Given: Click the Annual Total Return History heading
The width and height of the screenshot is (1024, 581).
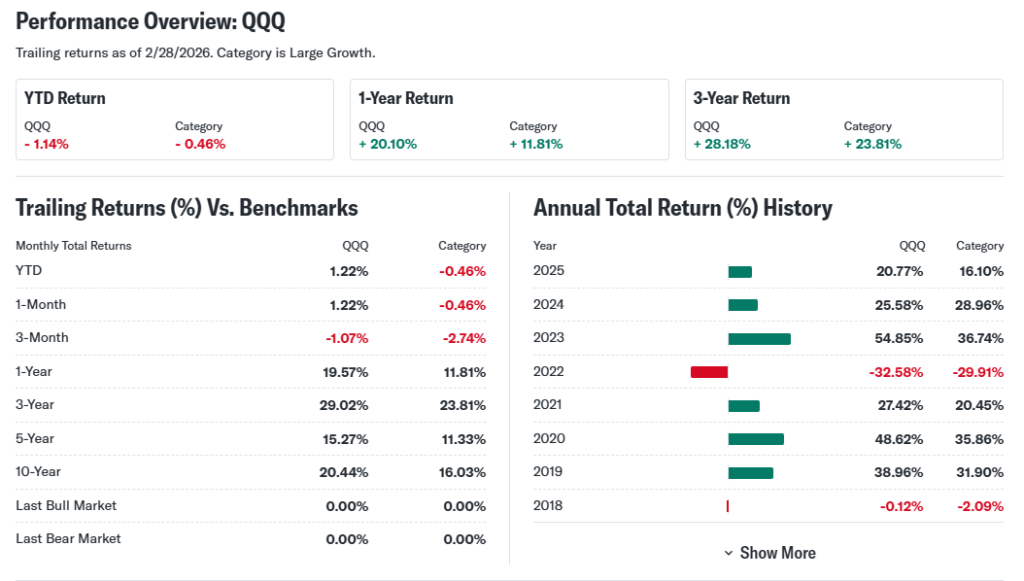Looking at the screenshot, I should pos(683,208).
